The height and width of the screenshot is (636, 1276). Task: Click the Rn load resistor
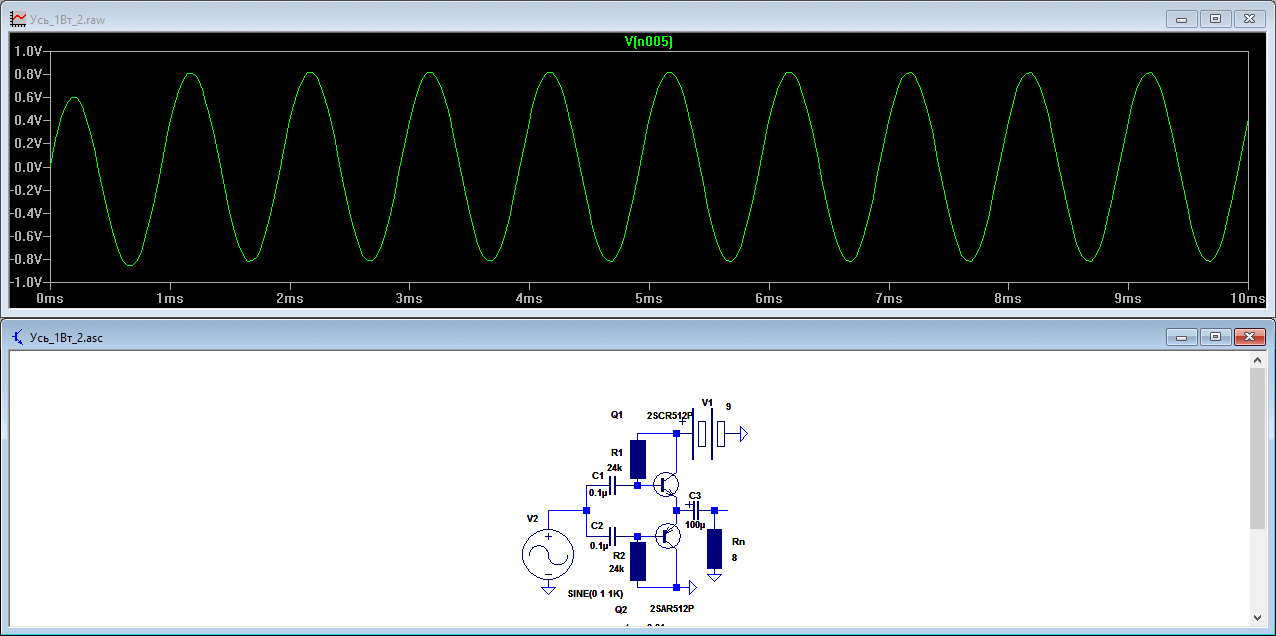click(714, 549)
